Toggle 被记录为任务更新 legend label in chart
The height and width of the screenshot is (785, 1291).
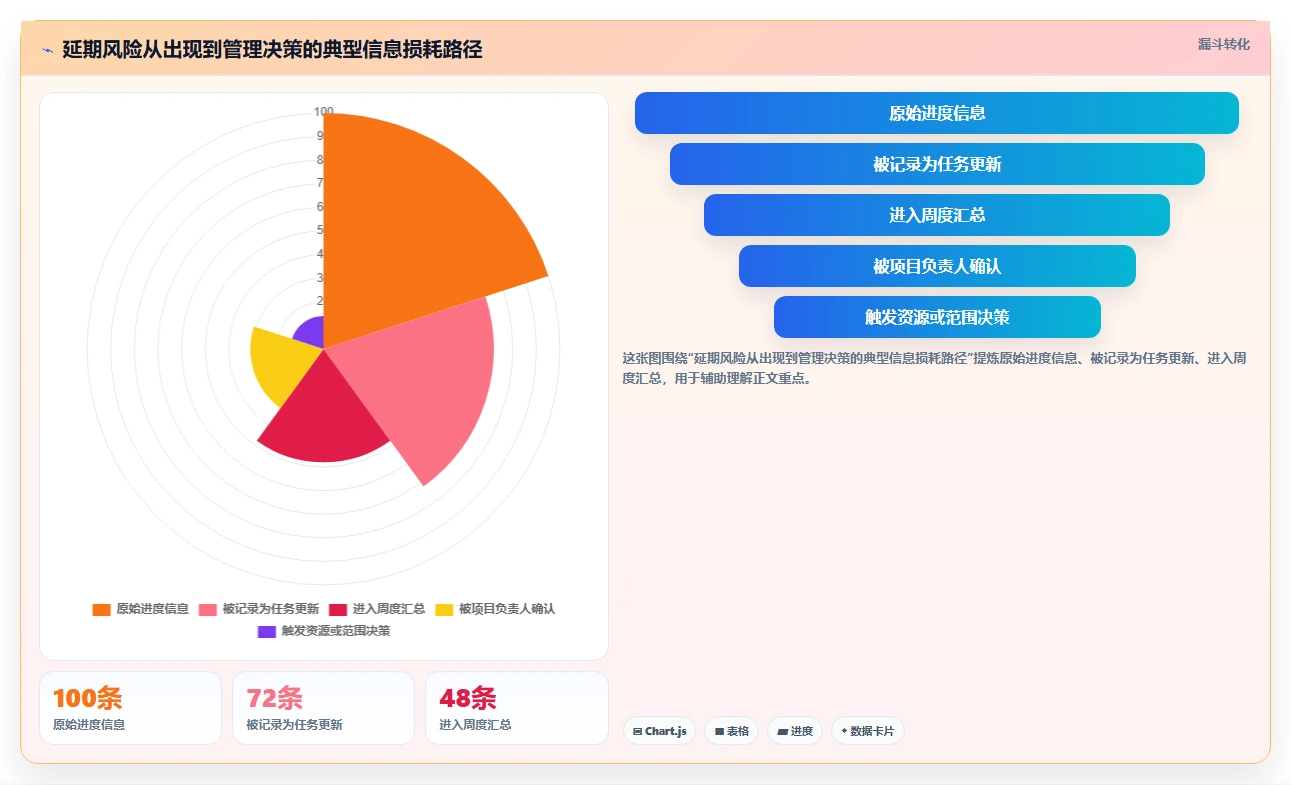(x=270, y=609)
